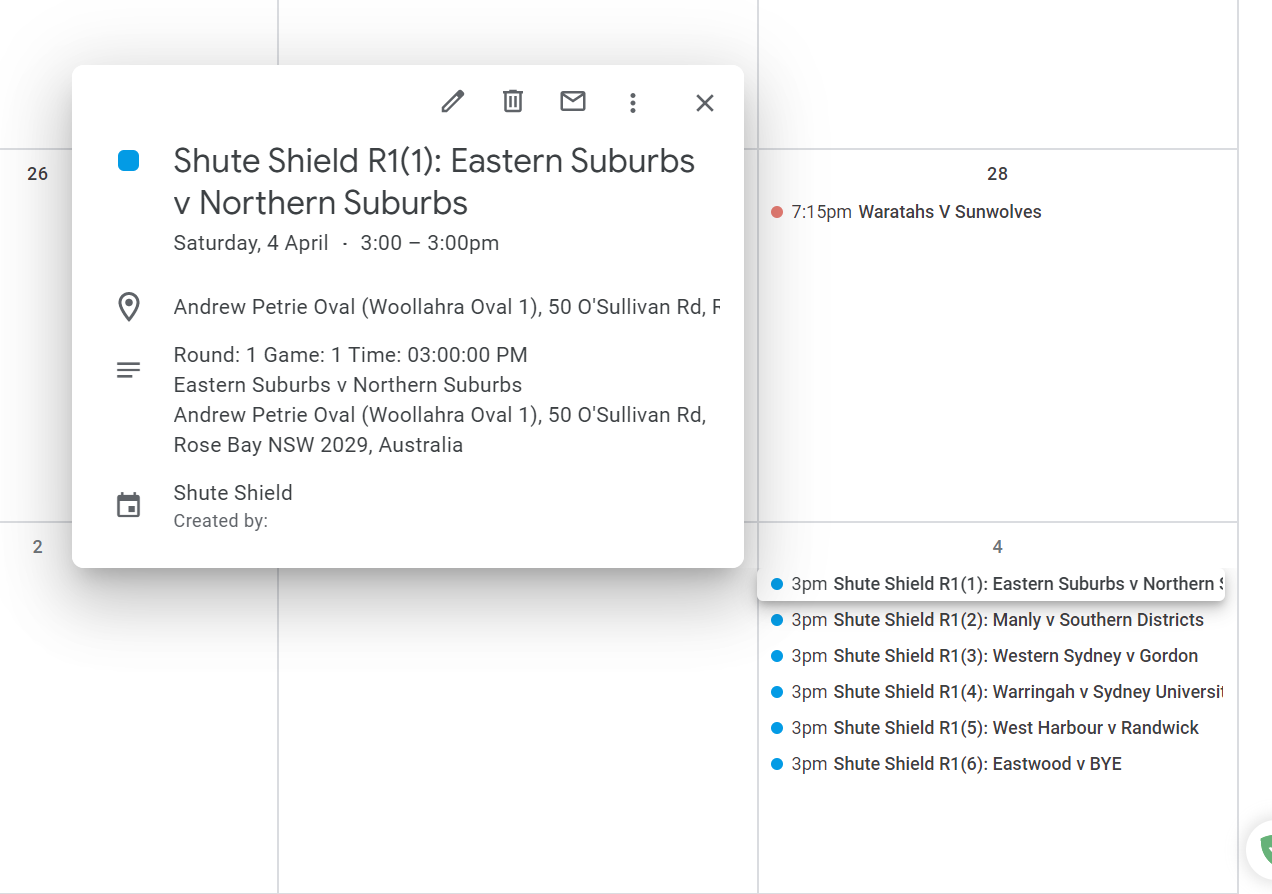
Task: Click the Eastern Suburbs v Northern Suburbs description line
Action: pos(348,385)
